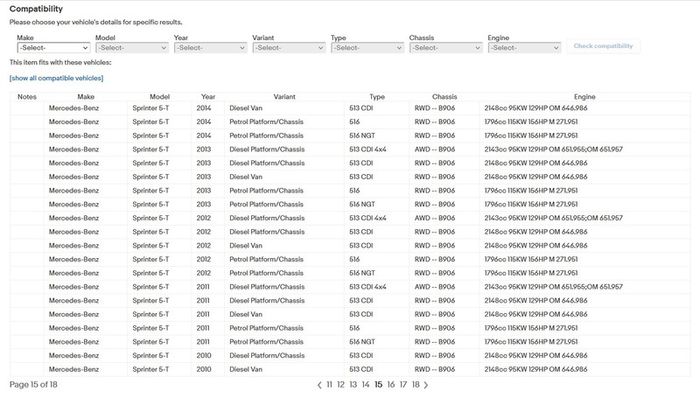700x397 pixels.
Task: Select 2012 Diesel Van variant cell
Action: (246, 246)
